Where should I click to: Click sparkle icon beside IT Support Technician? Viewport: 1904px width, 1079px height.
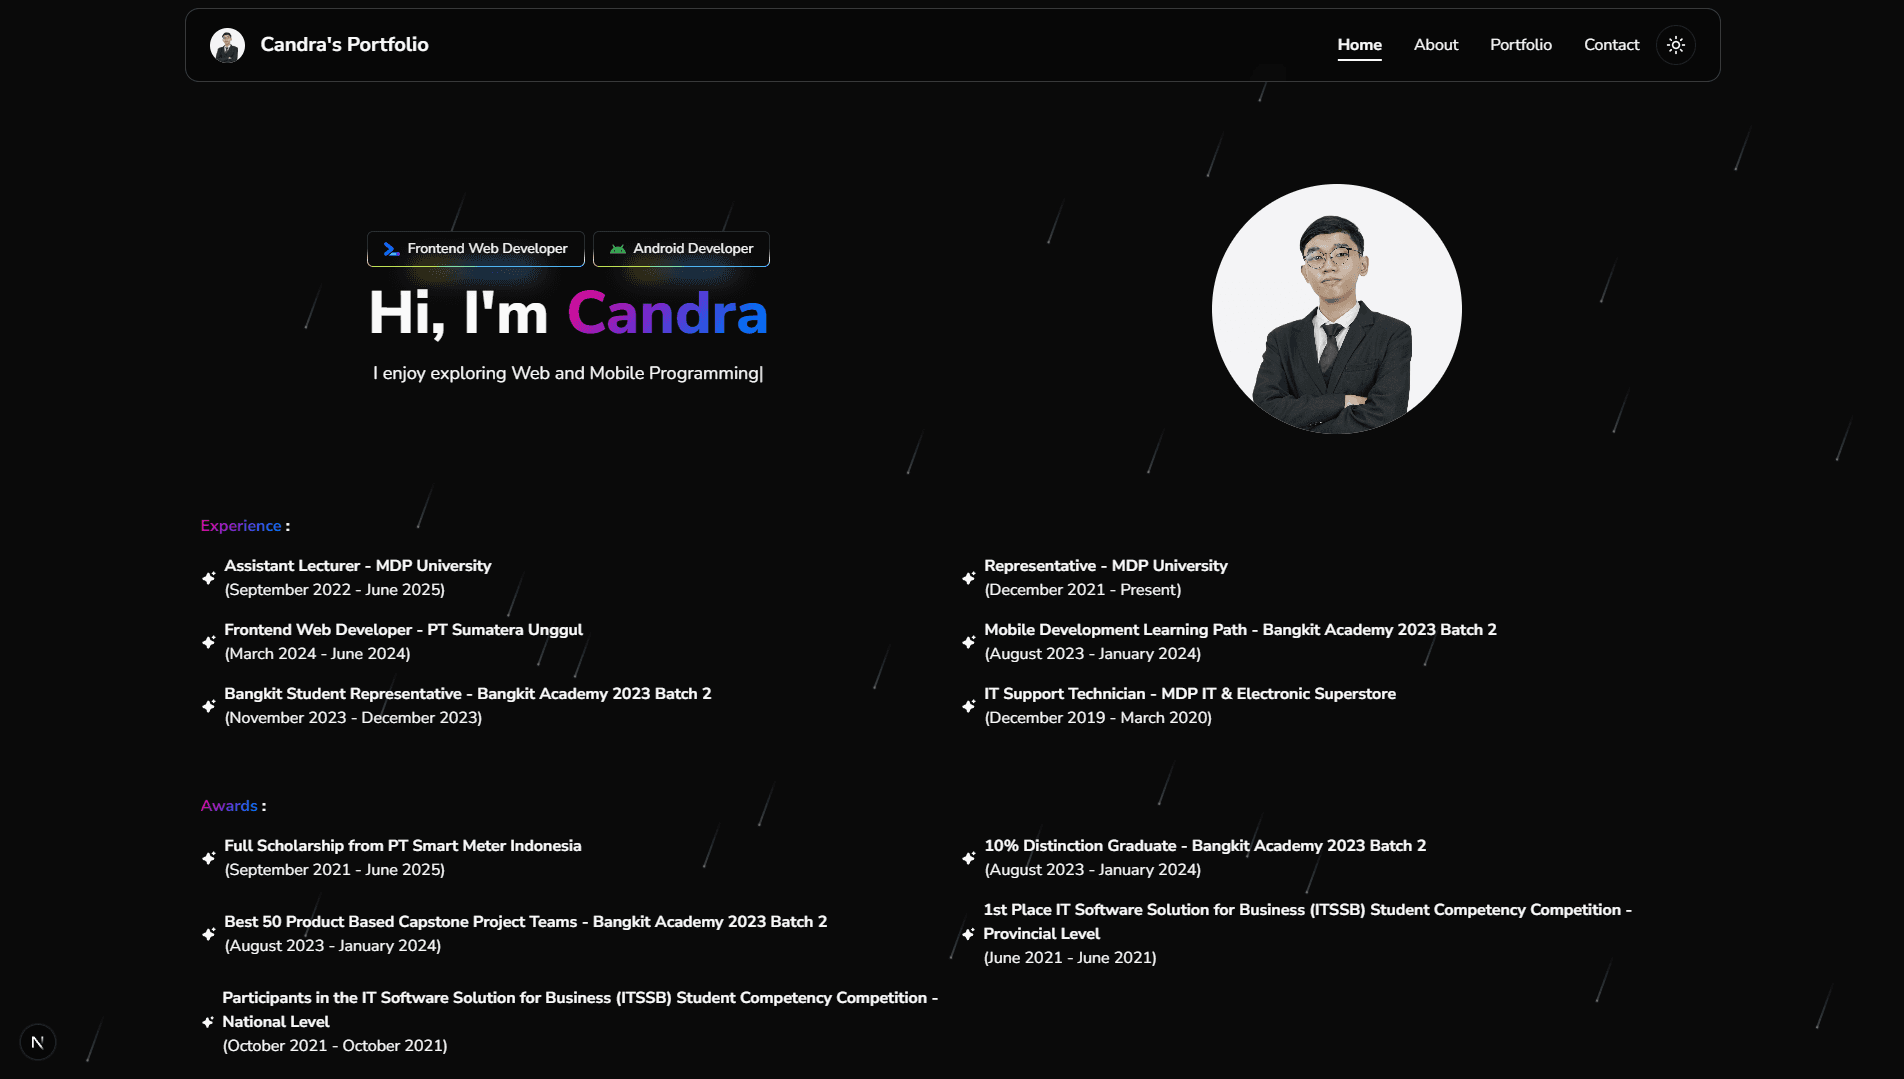pyautogui.click(x=968, y=706)
